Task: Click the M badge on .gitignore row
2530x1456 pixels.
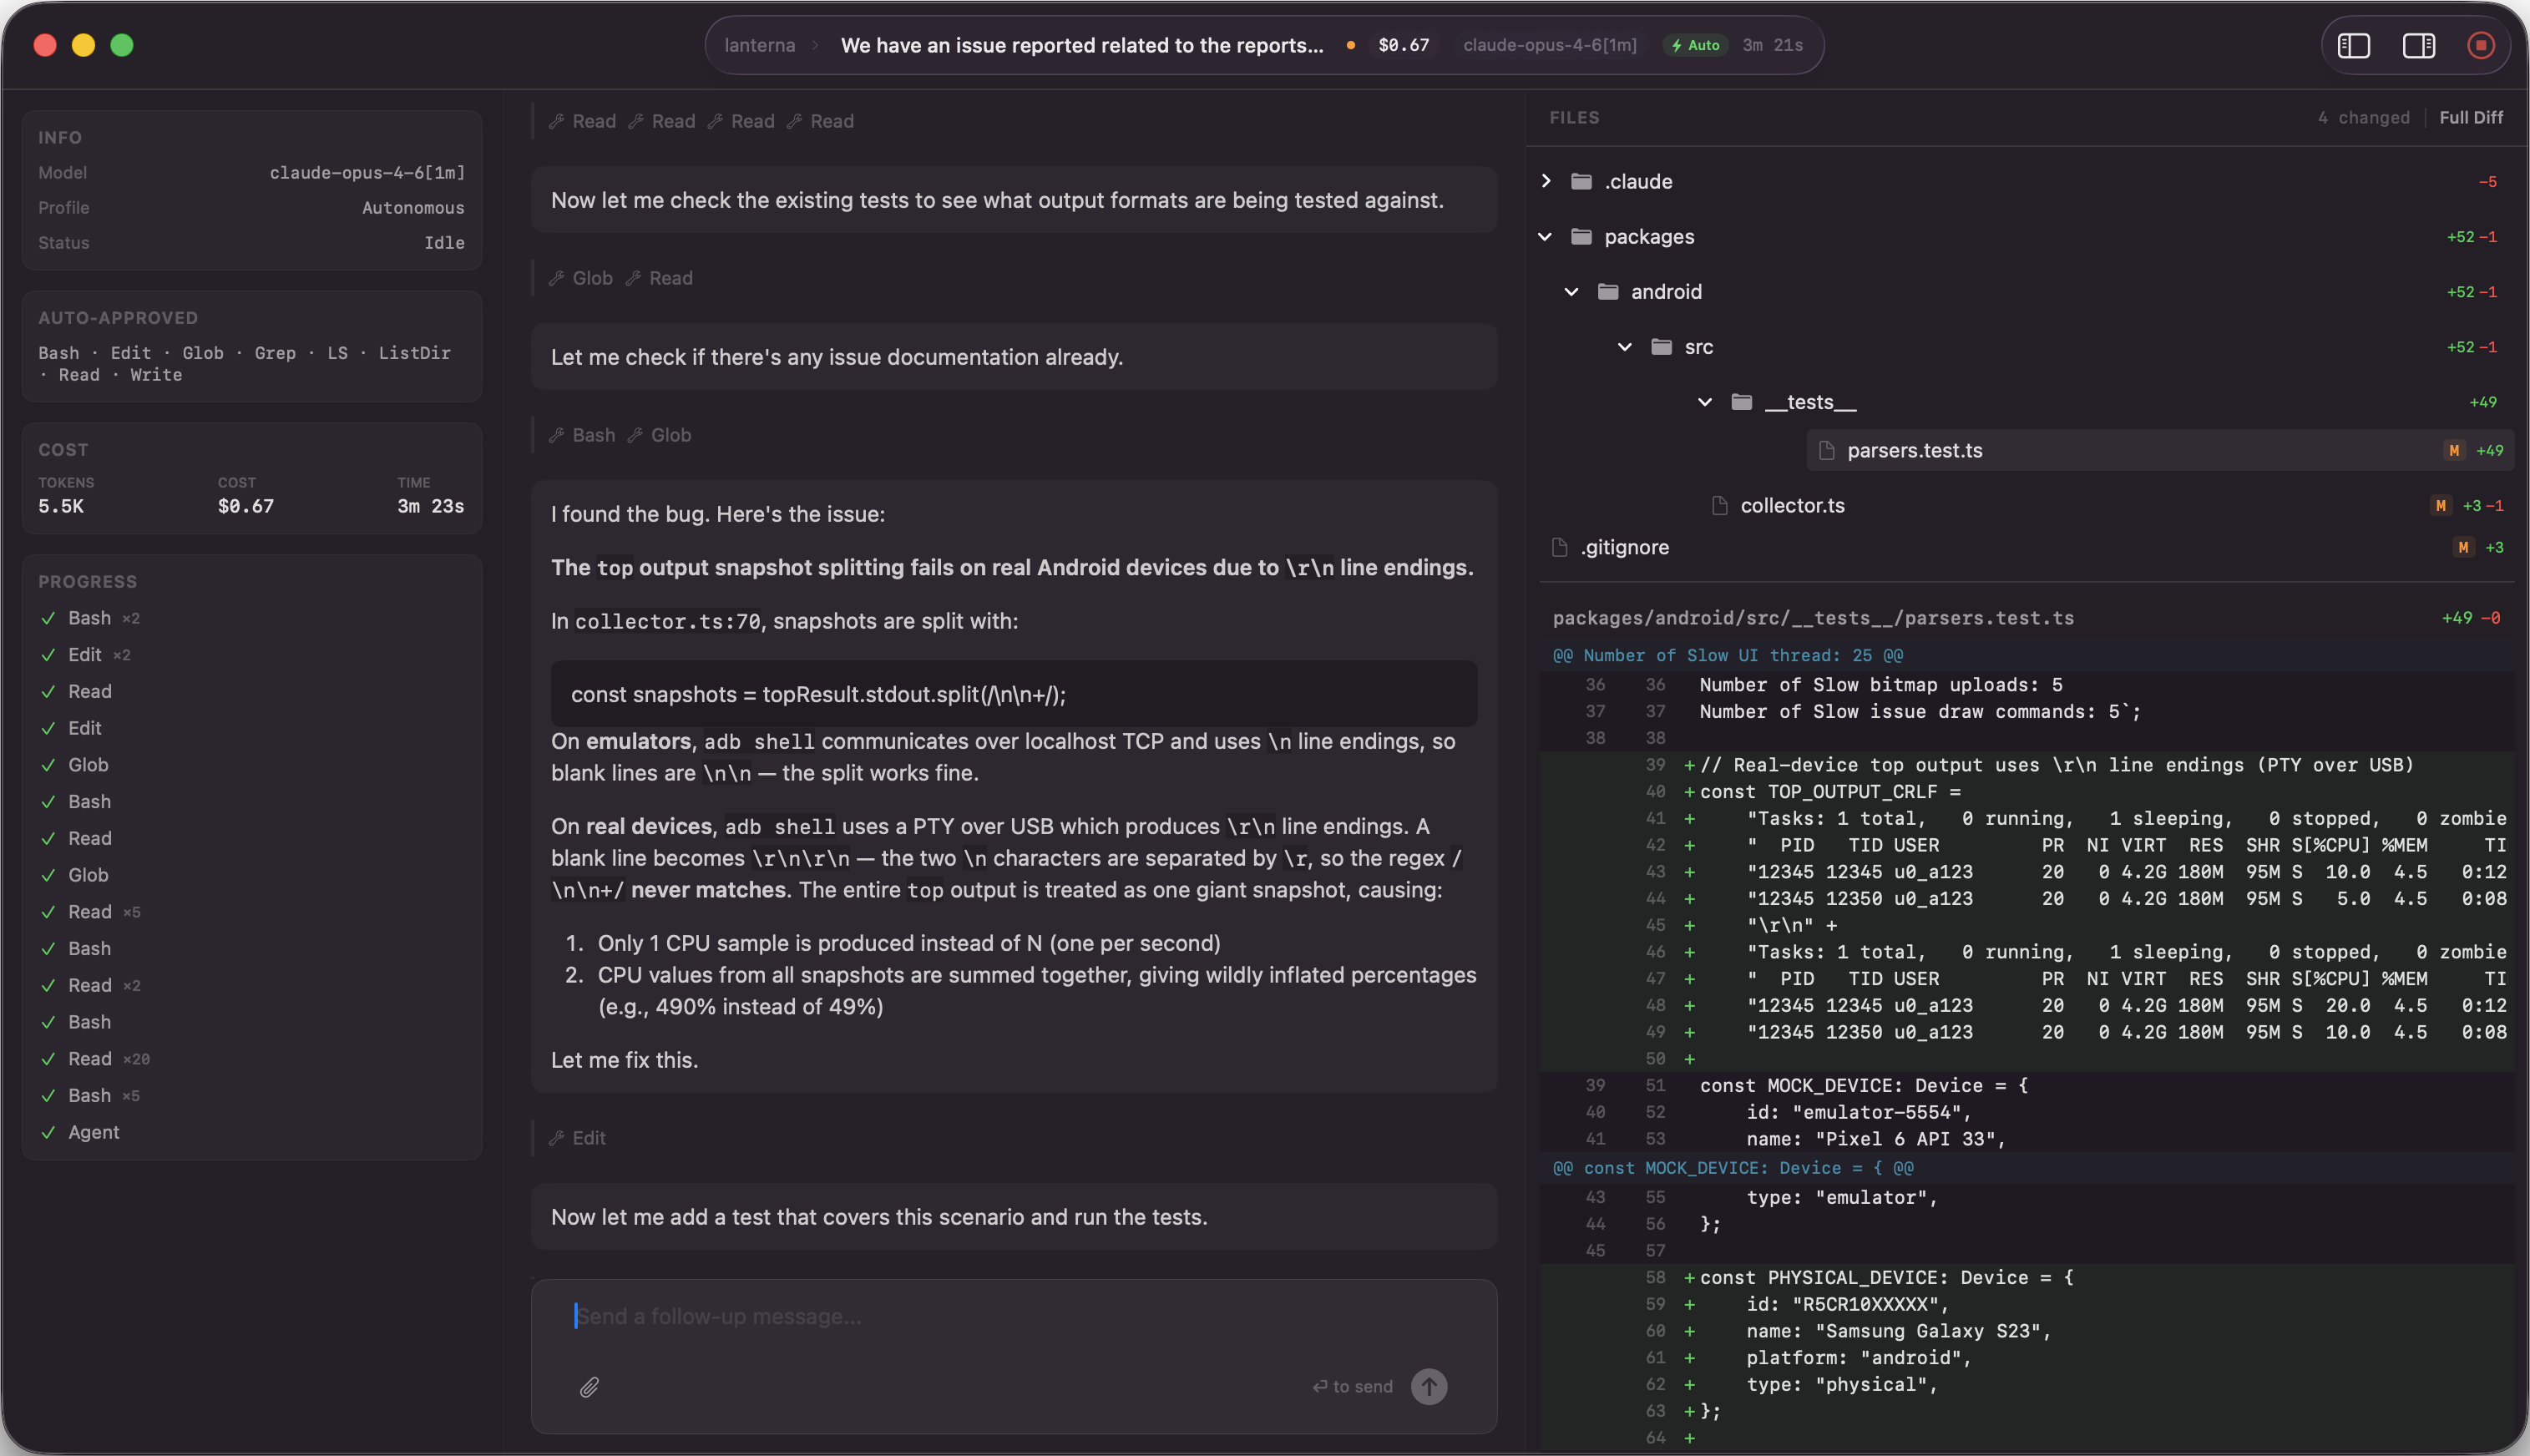Action: click(2463, 547)
